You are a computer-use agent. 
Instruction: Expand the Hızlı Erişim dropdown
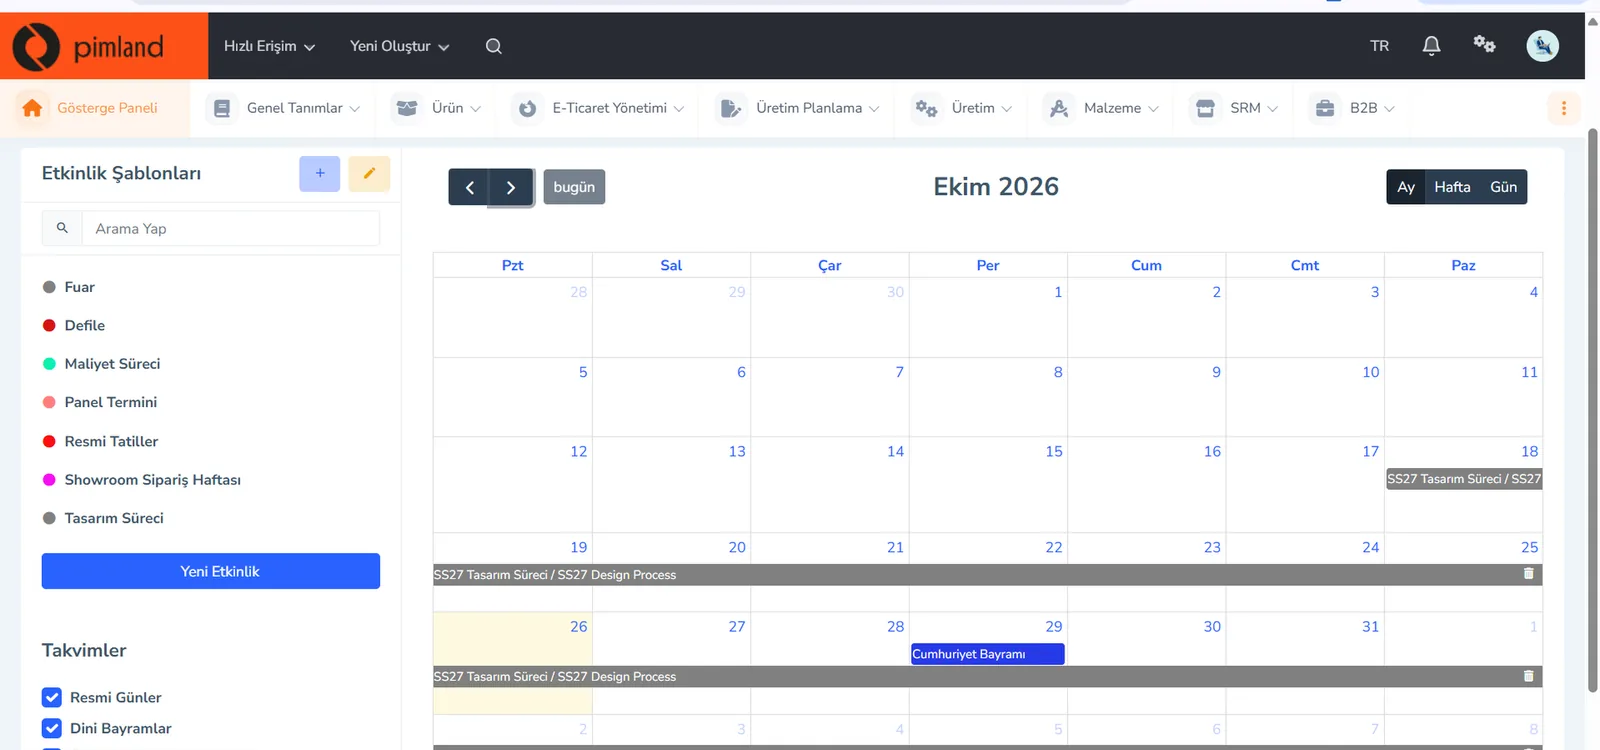click(x=269, y=46)
